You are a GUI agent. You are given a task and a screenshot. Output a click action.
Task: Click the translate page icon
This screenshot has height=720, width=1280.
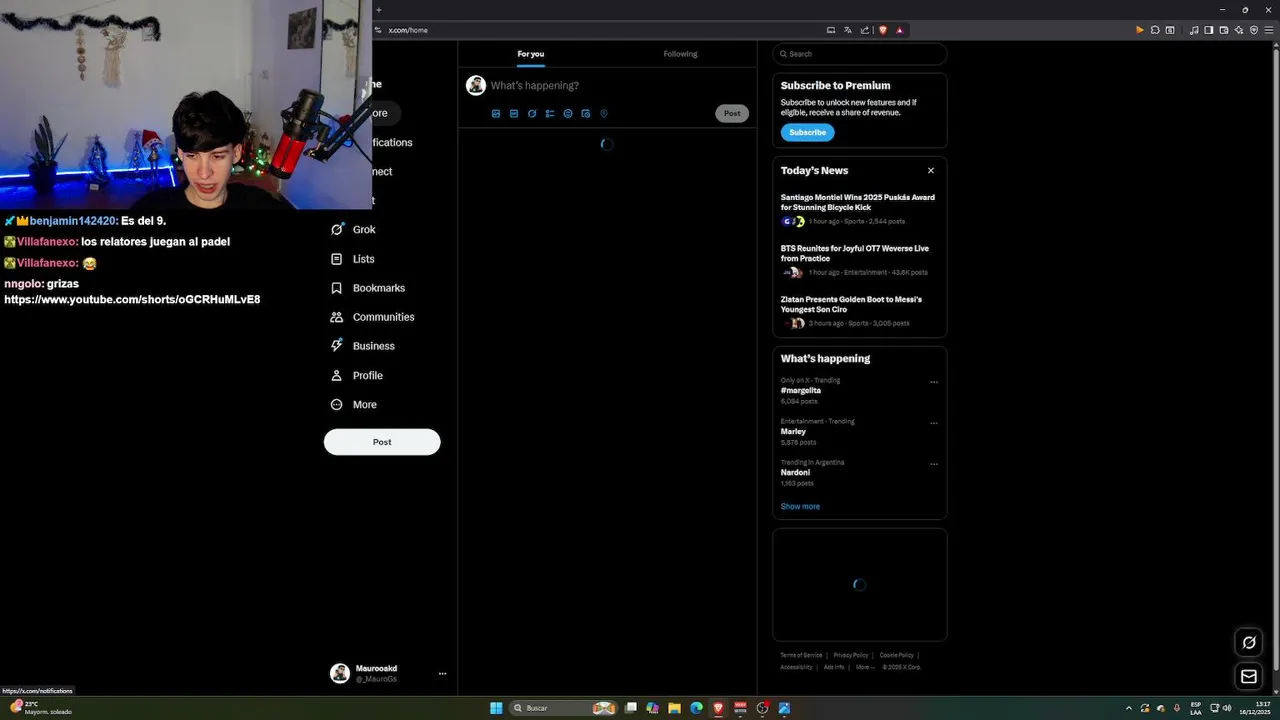pos(848,30)
